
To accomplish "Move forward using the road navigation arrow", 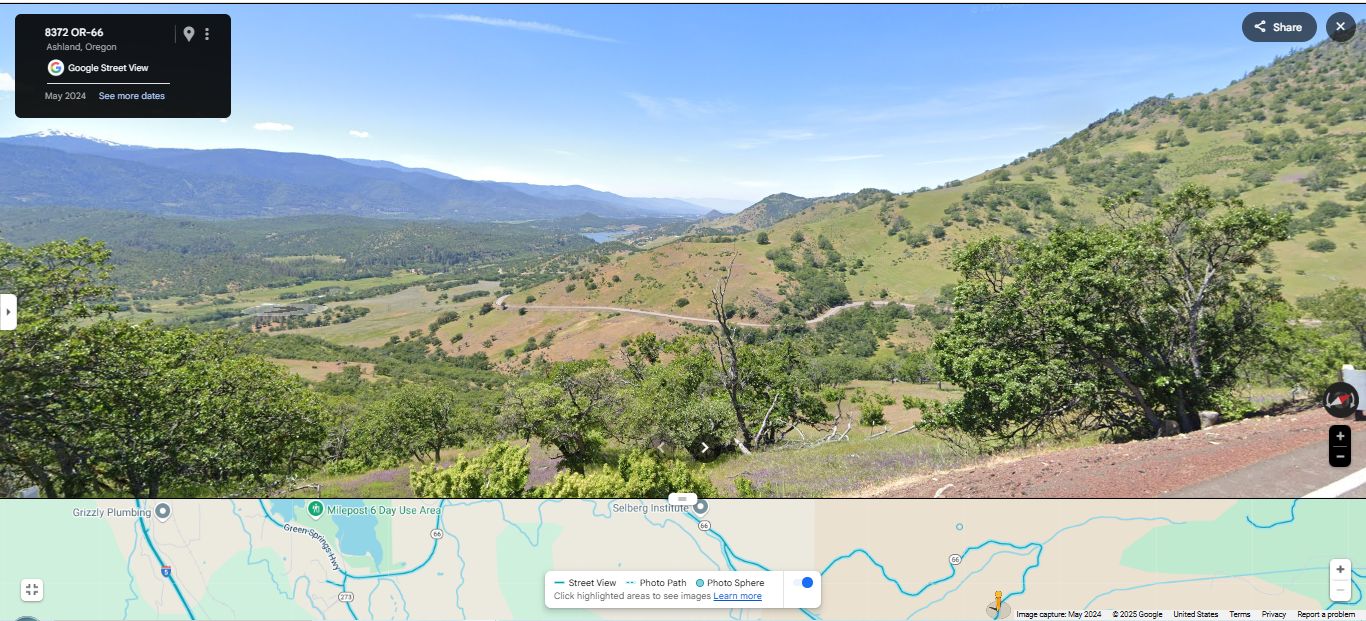I will (705, 448).
